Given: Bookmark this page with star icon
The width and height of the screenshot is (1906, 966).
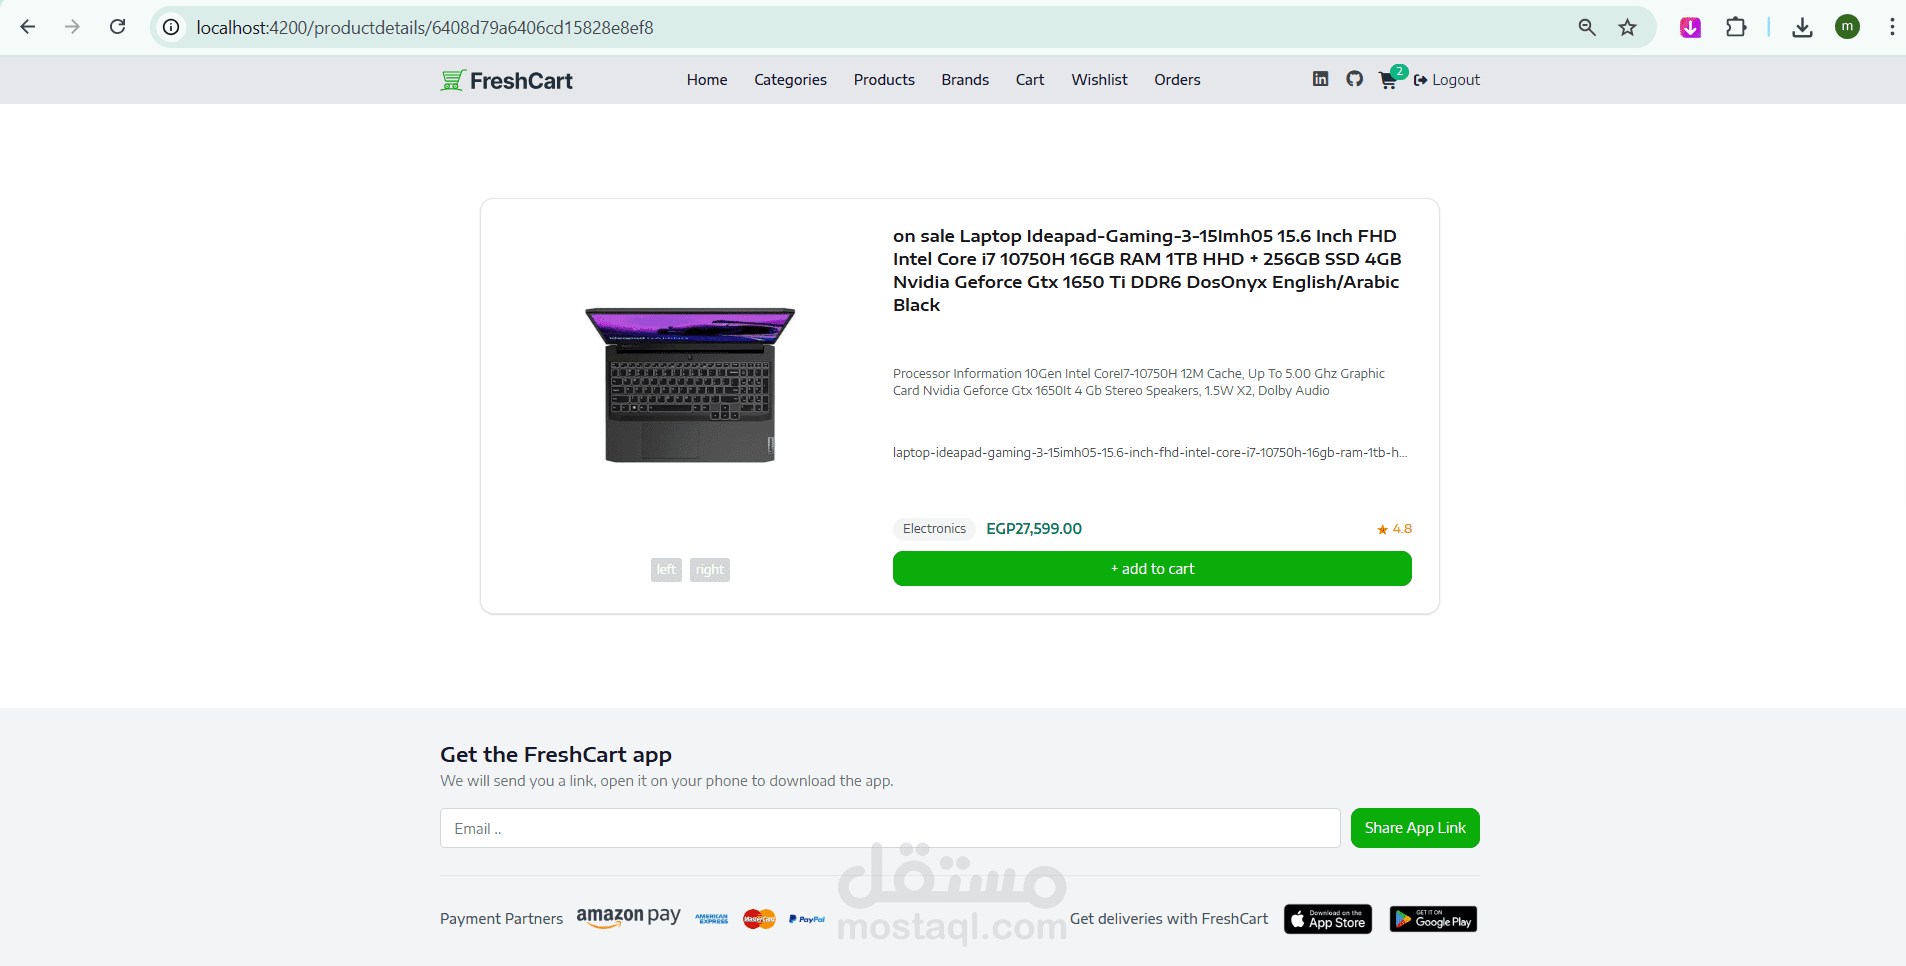Looking at the screenshot, I should (x=1628, y=28).
